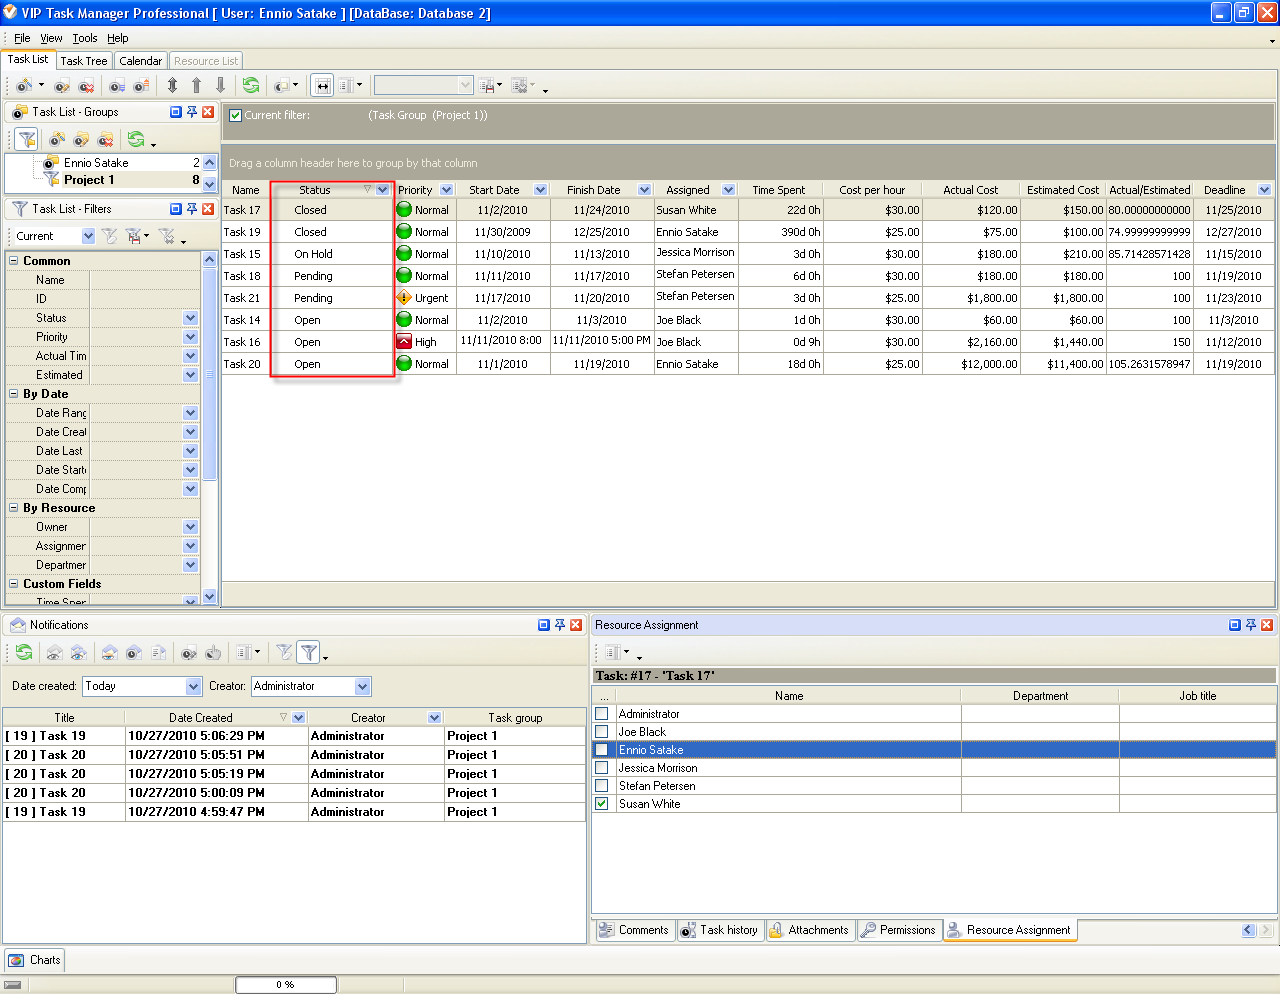The height and width of the screenshot is (994, 1280).
Task: Open the Tools menu
Action: [85, 38]
